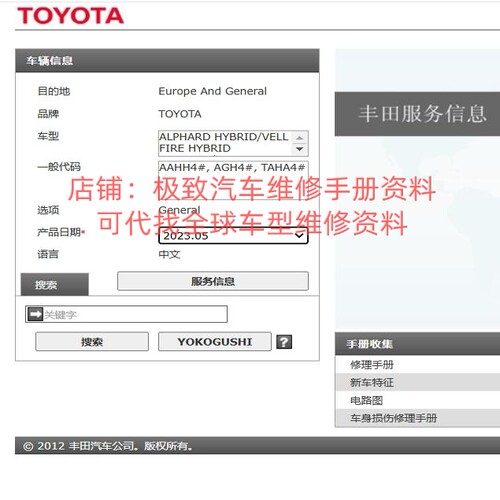
Task: Open 电路图 wiring diagram entry
Action: pos(417,400)
